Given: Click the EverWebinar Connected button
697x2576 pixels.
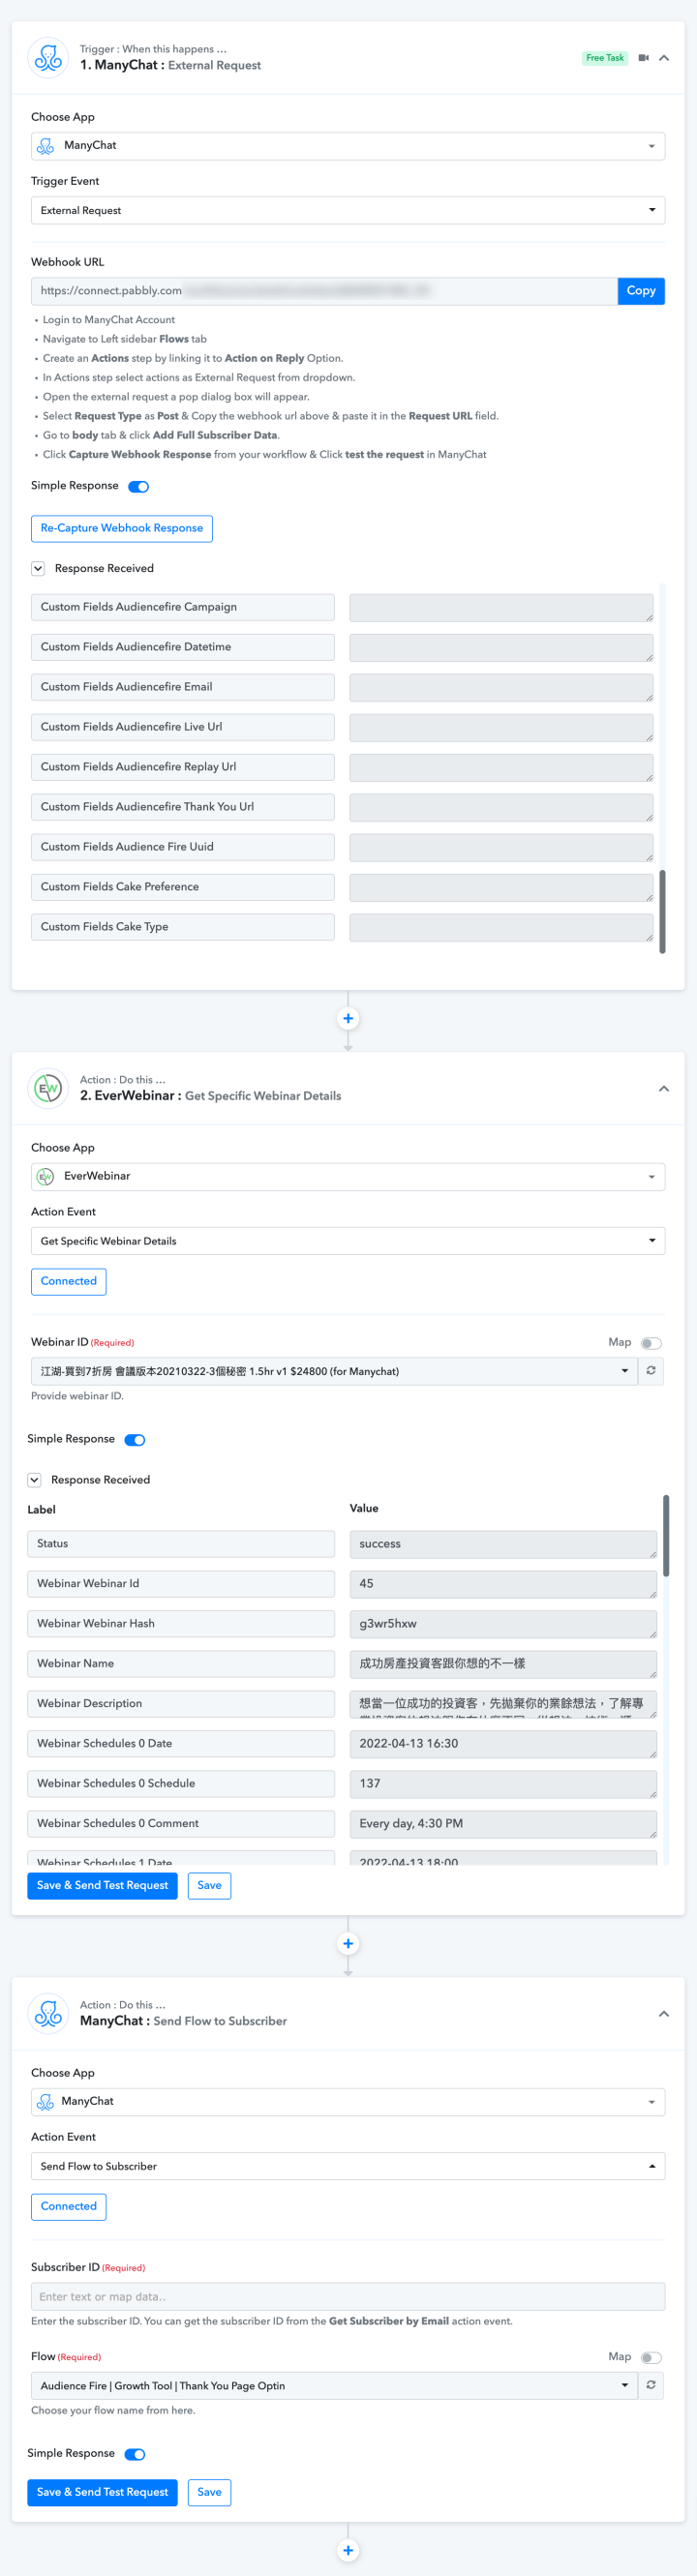Looking at the screenshot, I should (69, 1281).
